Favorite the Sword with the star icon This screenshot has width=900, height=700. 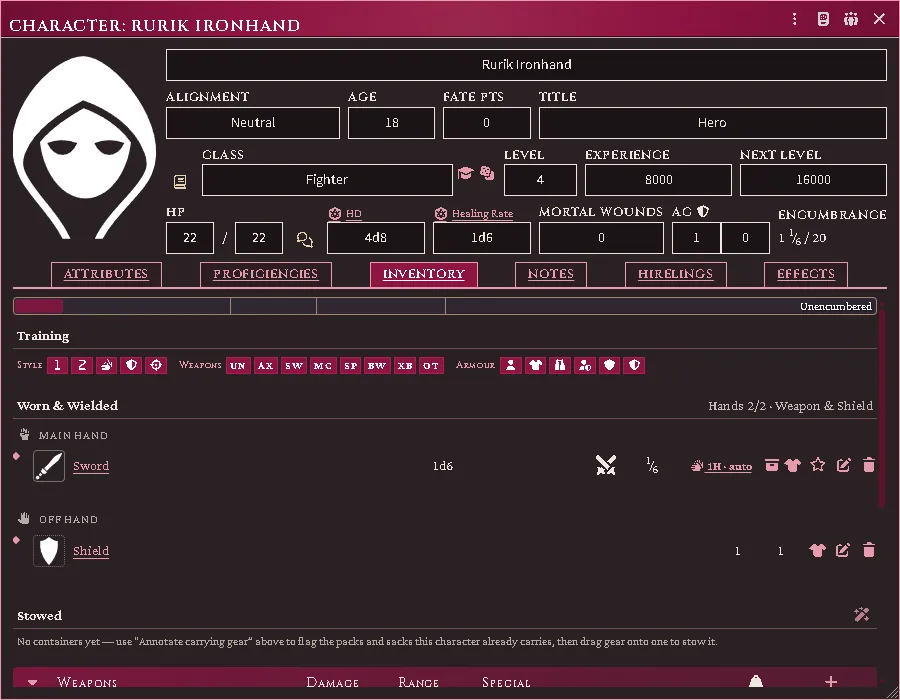click(x=818, y=465)
